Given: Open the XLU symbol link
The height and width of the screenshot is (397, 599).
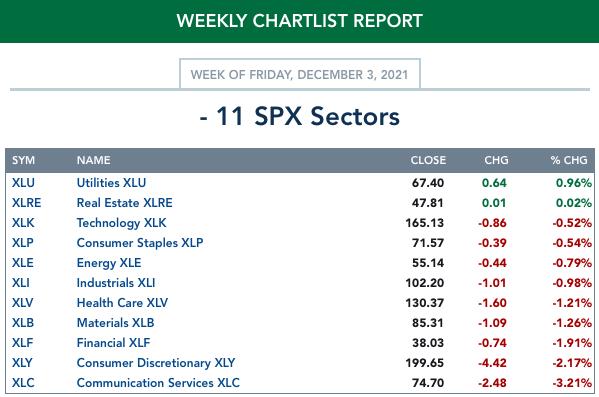Looking at the screenshot, I should 23,183.
